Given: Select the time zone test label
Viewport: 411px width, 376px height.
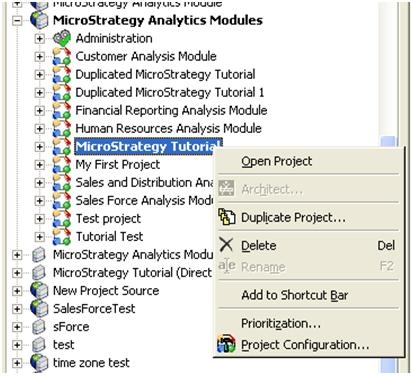Looking at the screenshot, I should point(91,362).
